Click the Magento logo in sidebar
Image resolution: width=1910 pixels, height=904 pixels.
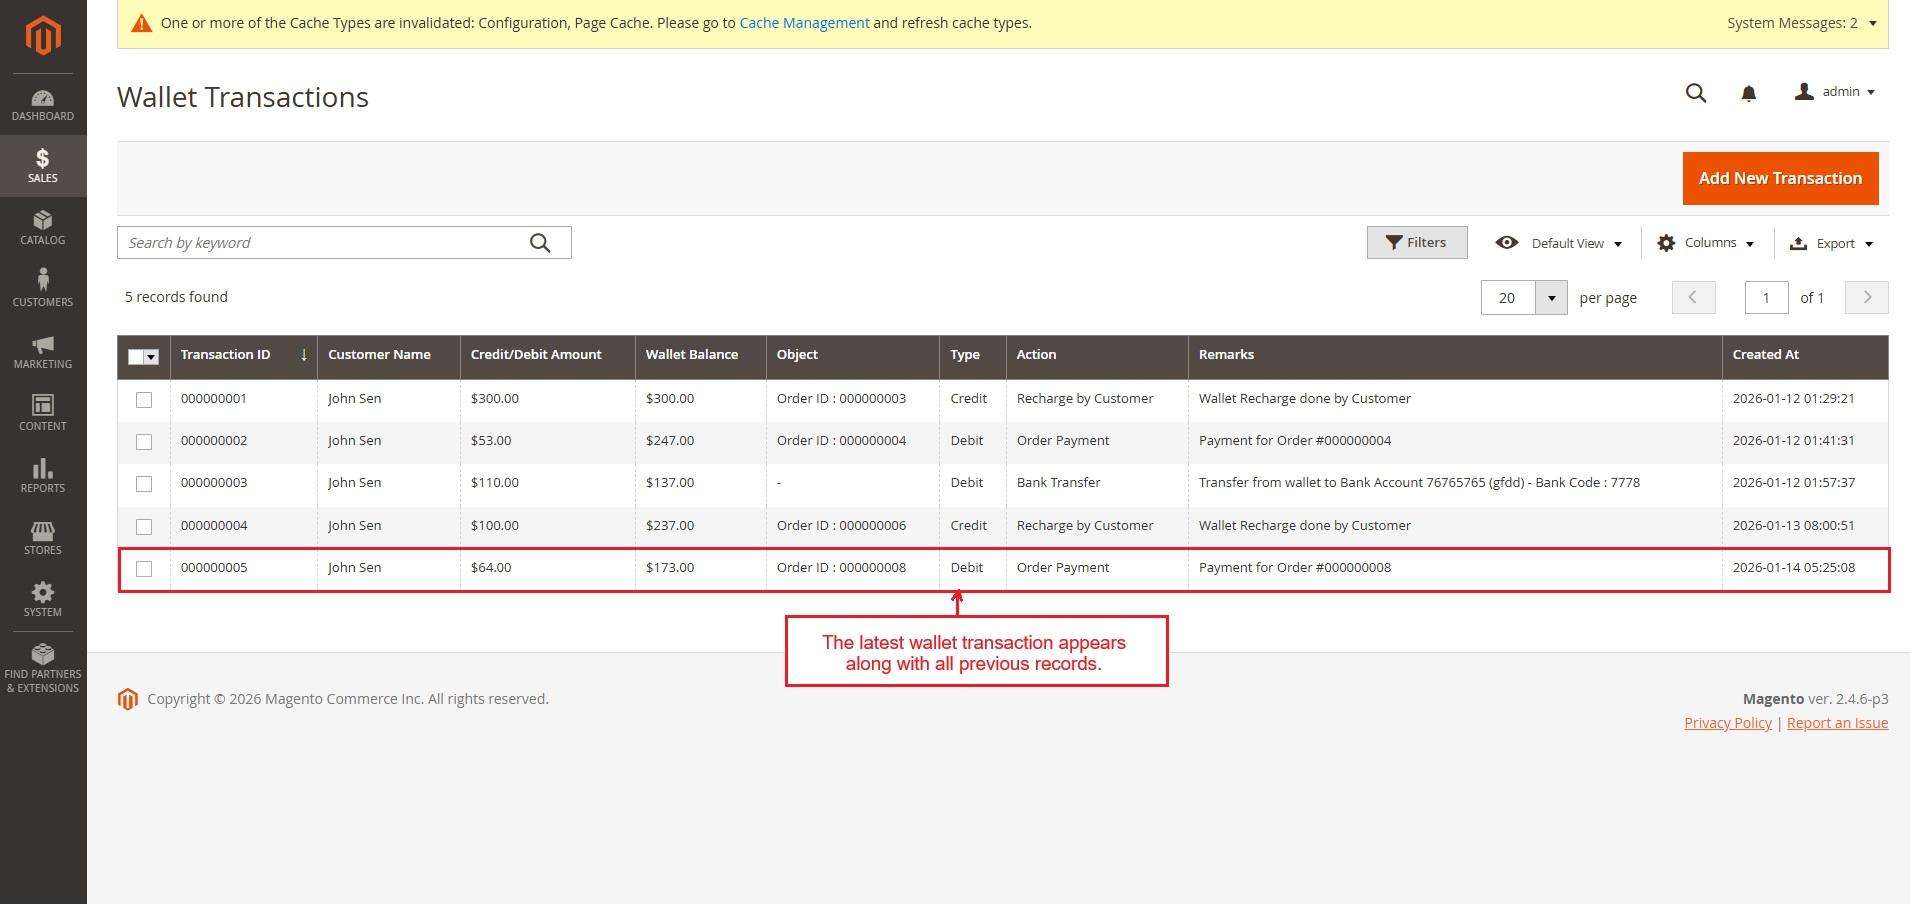point(43,36)
